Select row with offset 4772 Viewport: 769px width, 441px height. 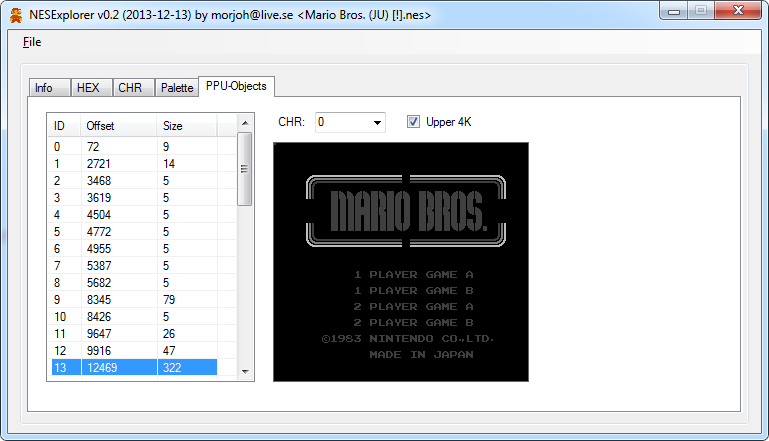tap(134, 232)
